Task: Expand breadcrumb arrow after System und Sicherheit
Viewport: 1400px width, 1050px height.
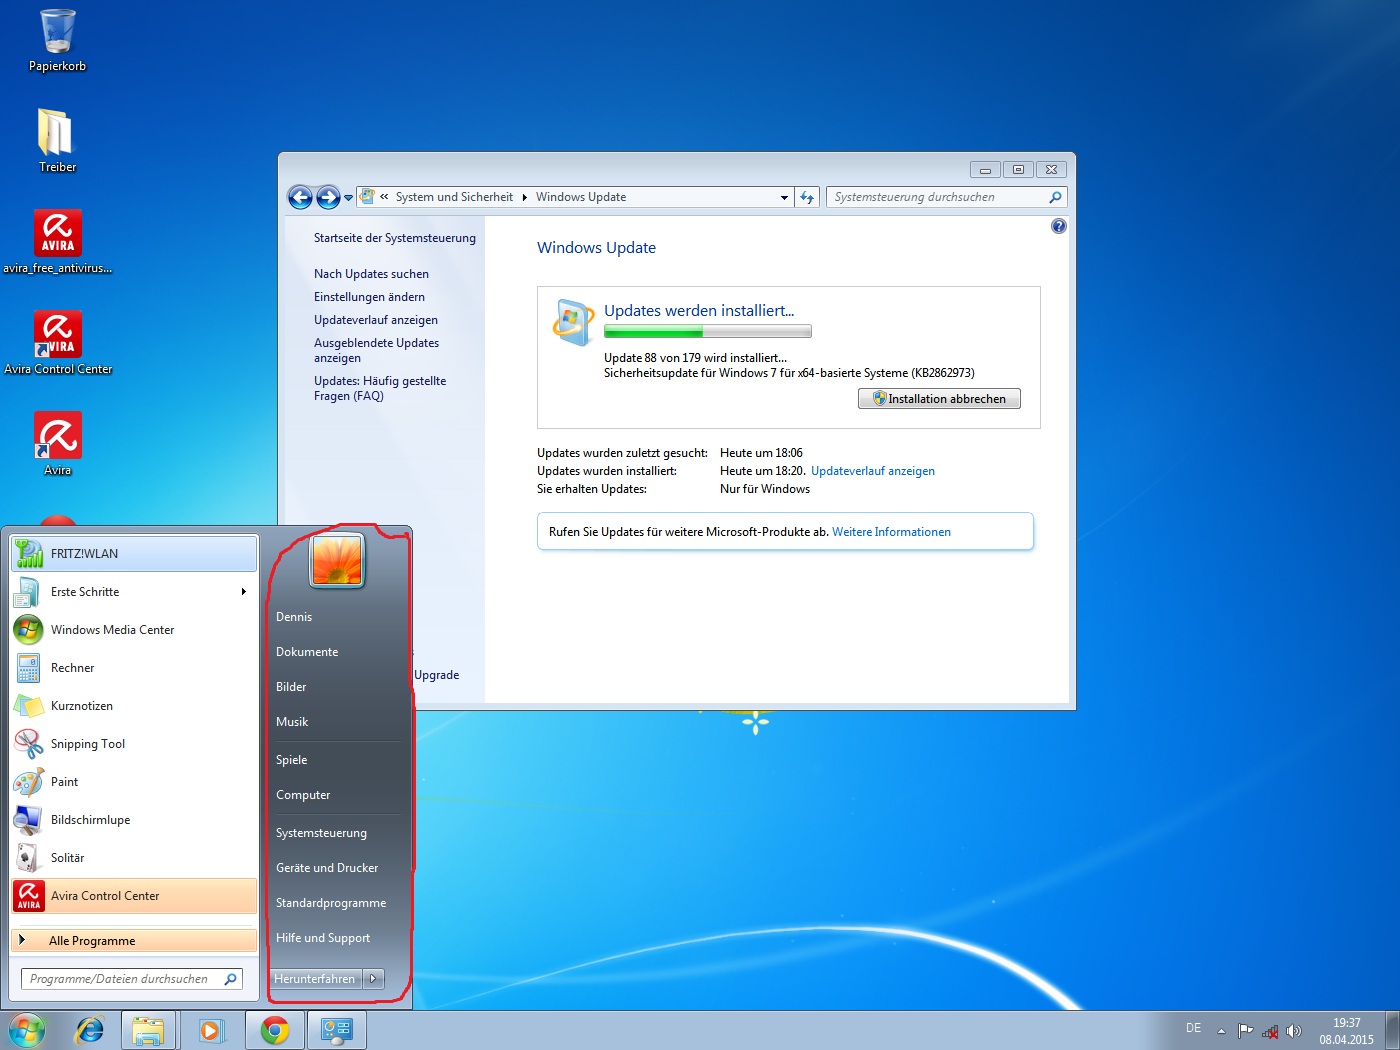Action: click(525, 197)
